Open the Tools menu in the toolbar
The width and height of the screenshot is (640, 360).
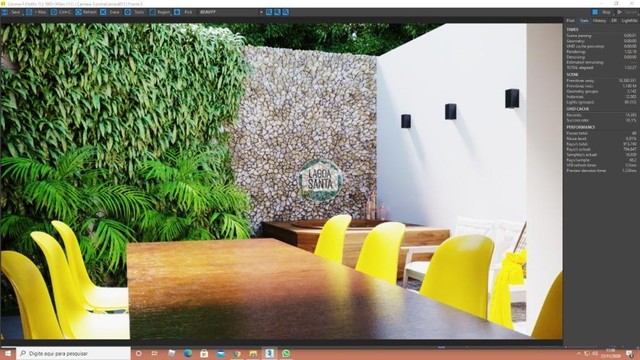[135, 12]
